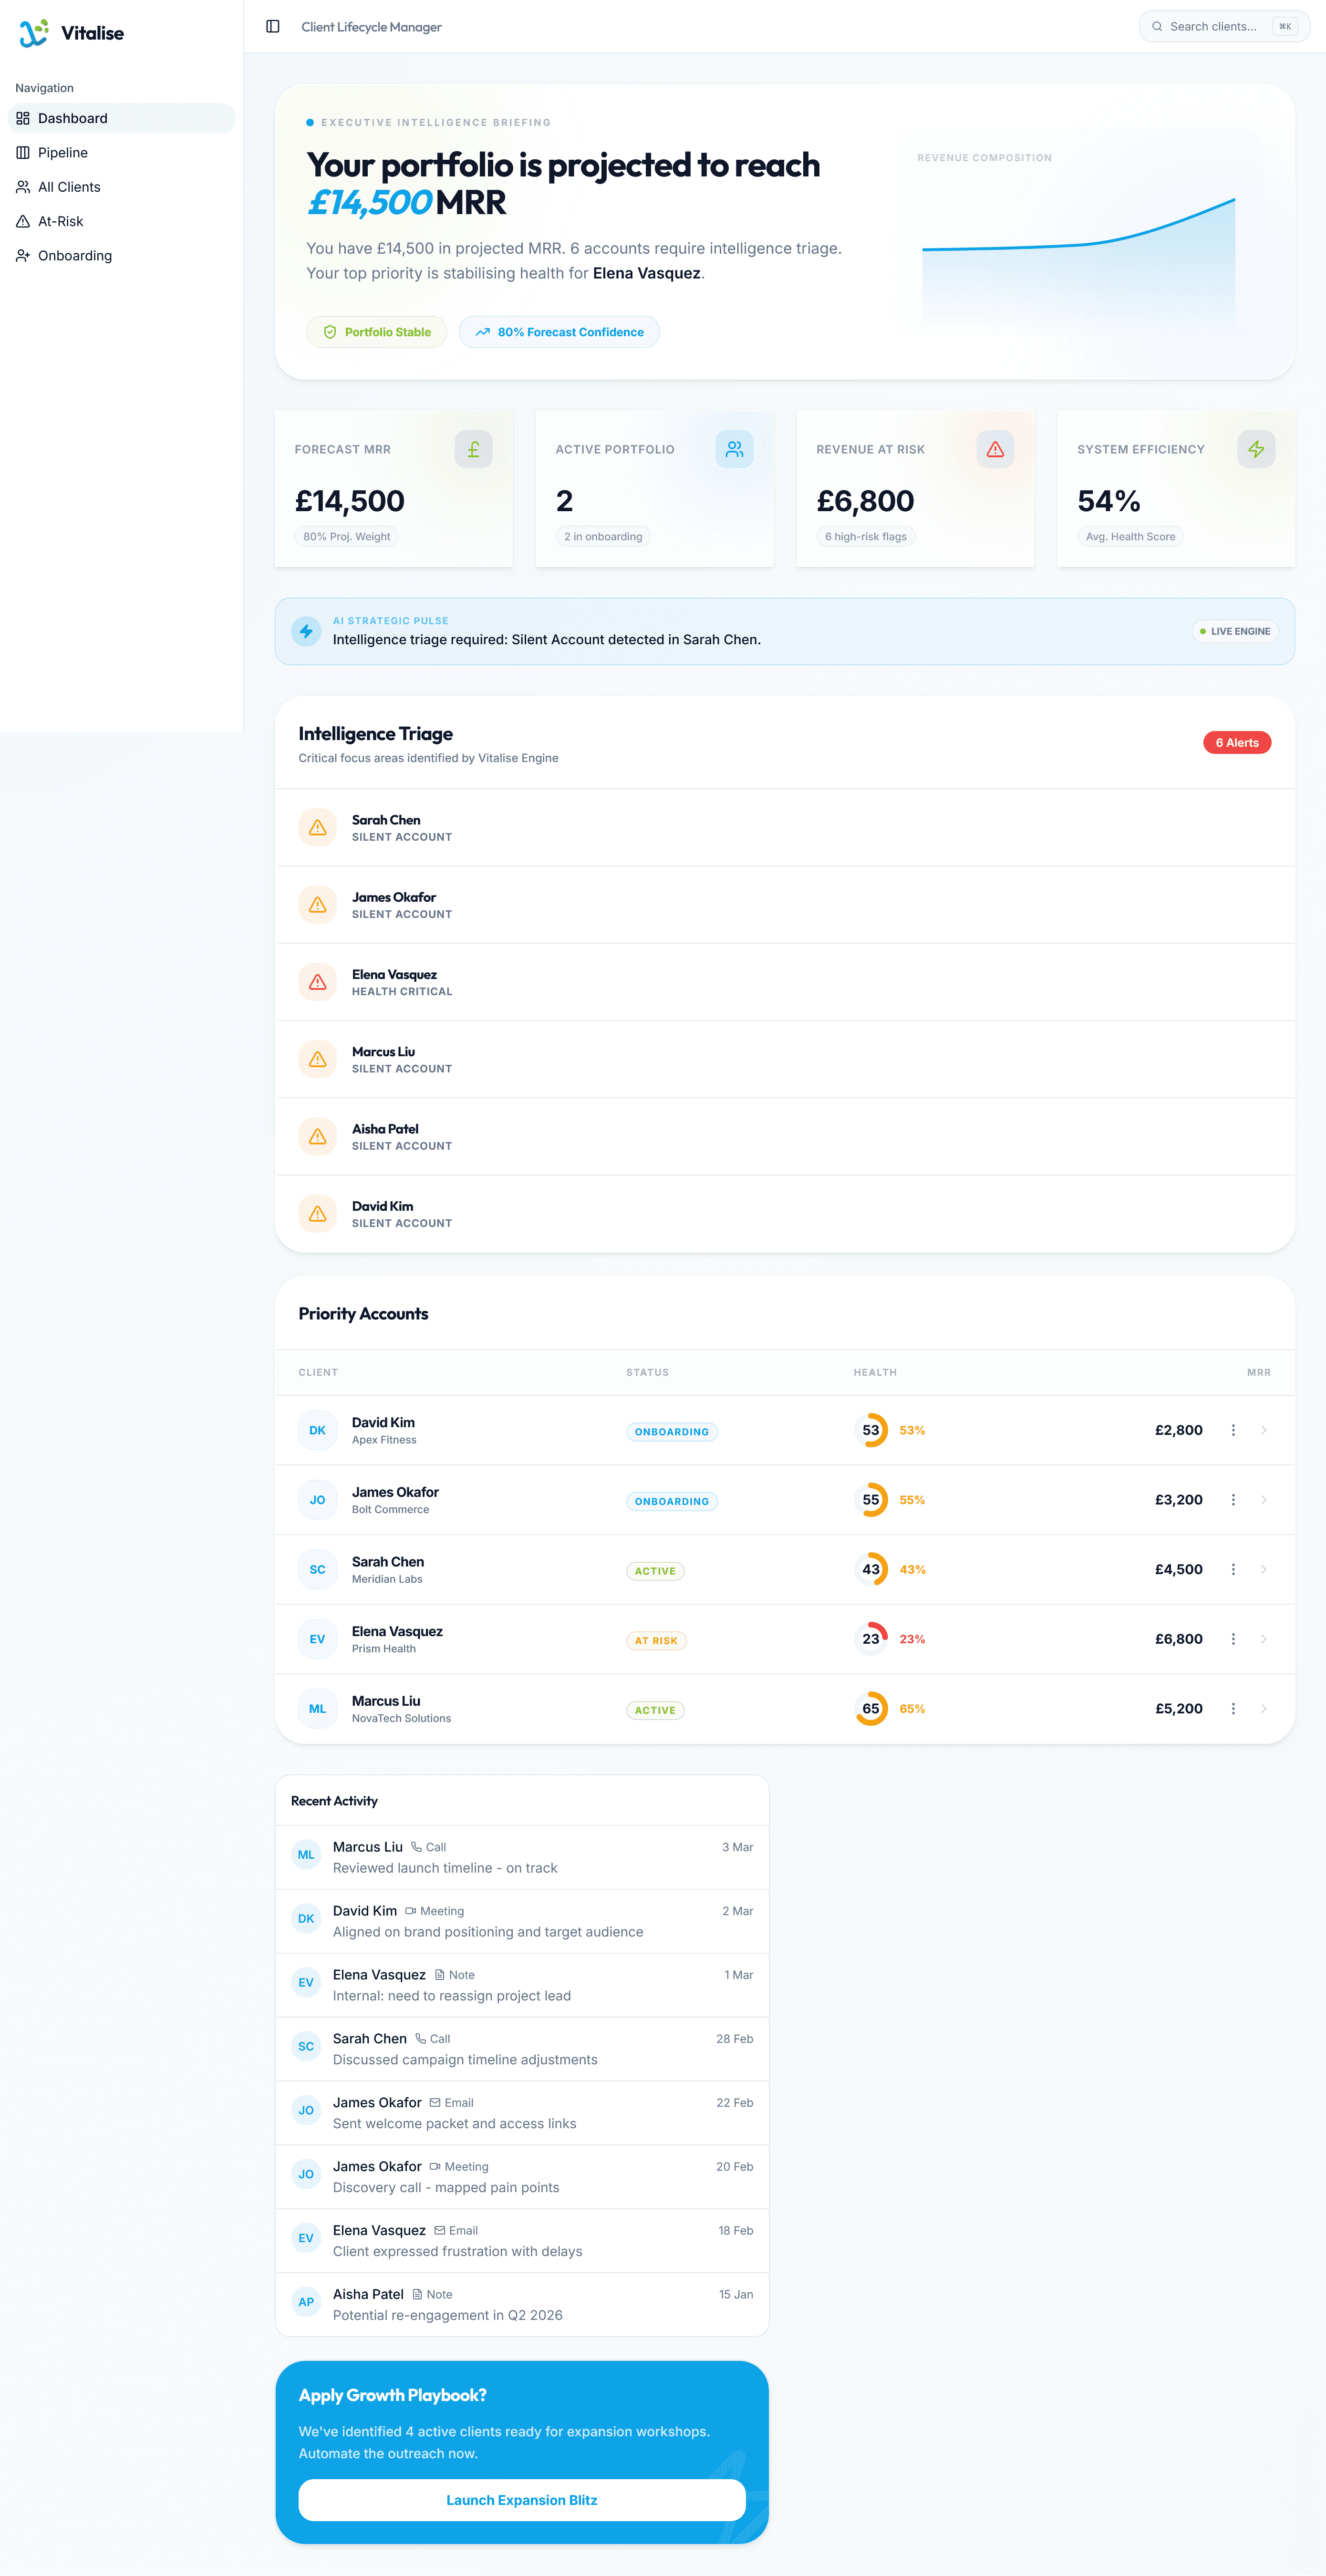Click the Marcus Liu call activity entry
Viewport: 1326px width, 2576px height.
tap(522, 1857)
